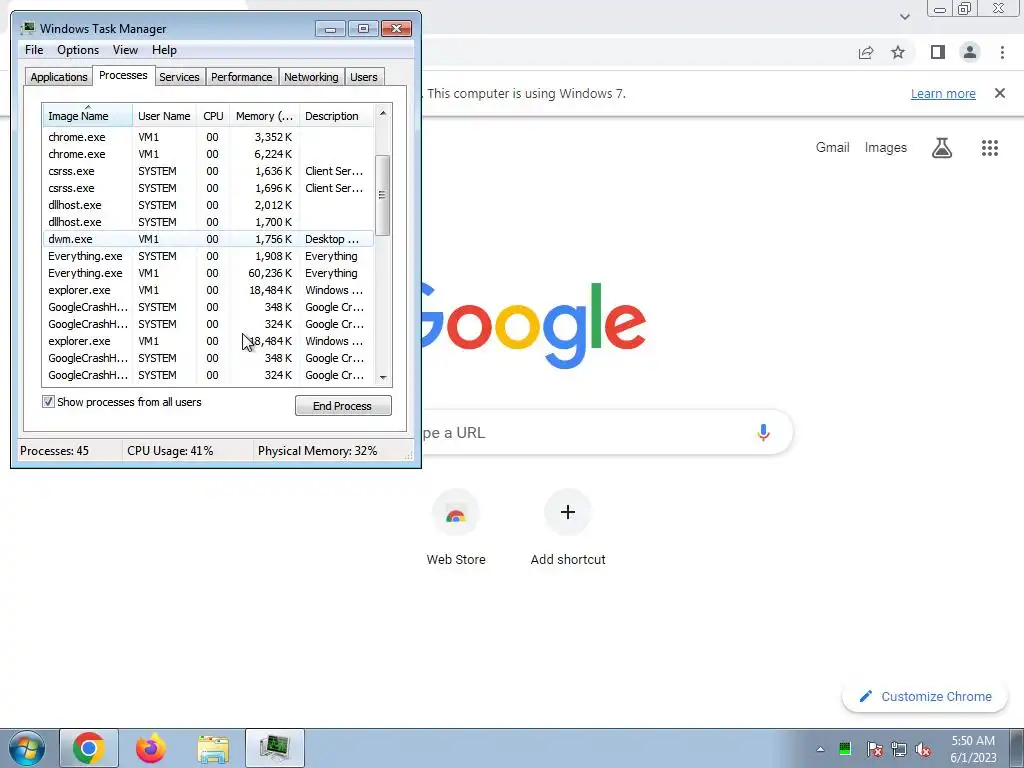This screenshot has height=768, width=1024.
Task: Click the Add shortcut plus icon
Action: pyautogui.click(x=568, y=512)
